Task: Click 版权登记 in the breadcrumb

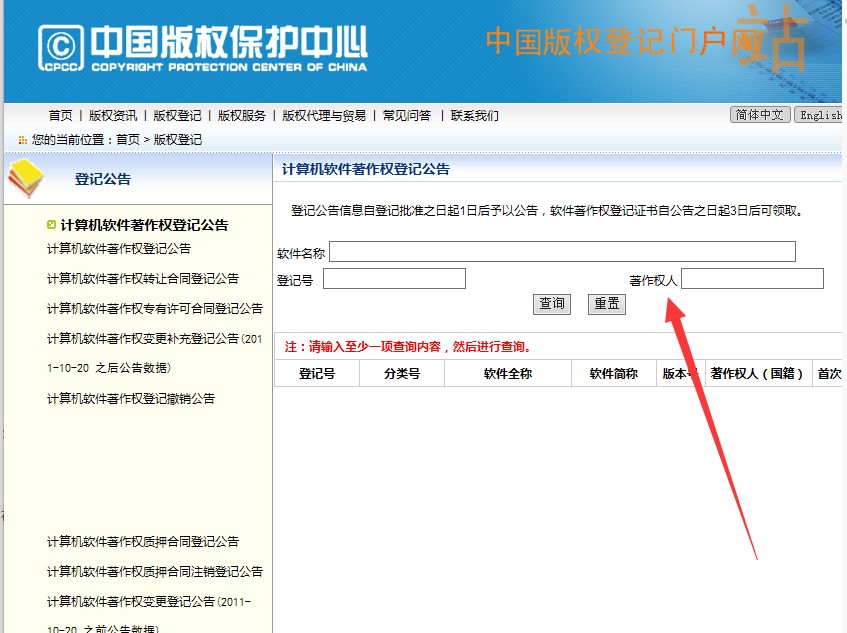Action: click(x=178, y=140)
